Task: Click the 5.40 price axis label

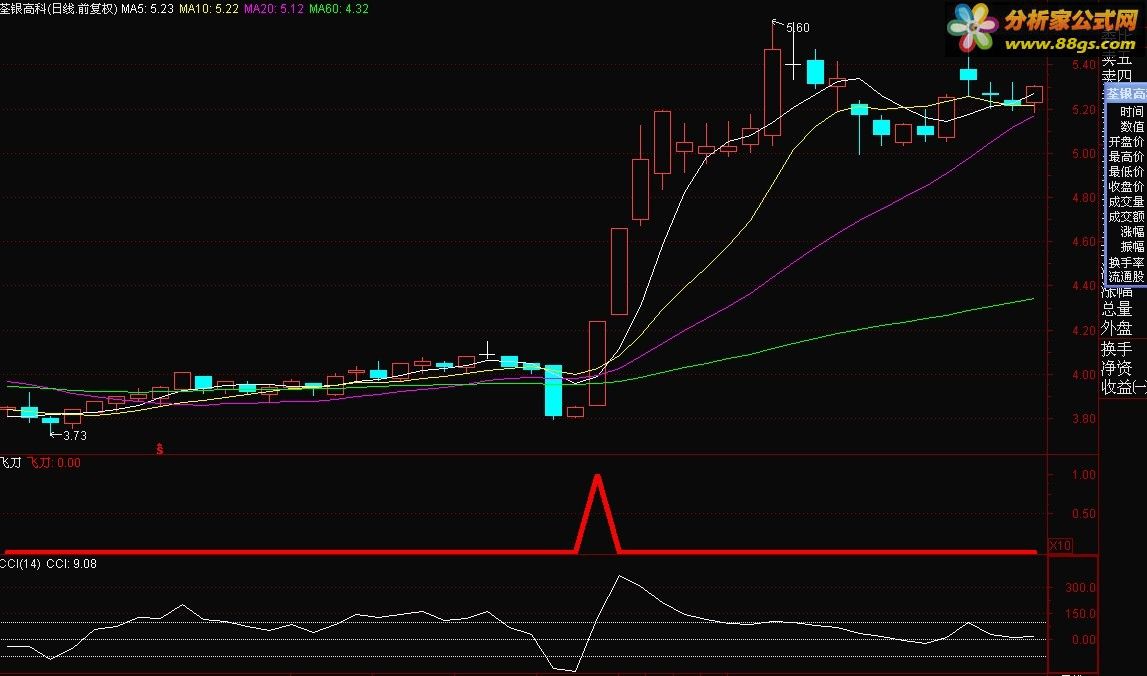Action: pos(1084,65)
